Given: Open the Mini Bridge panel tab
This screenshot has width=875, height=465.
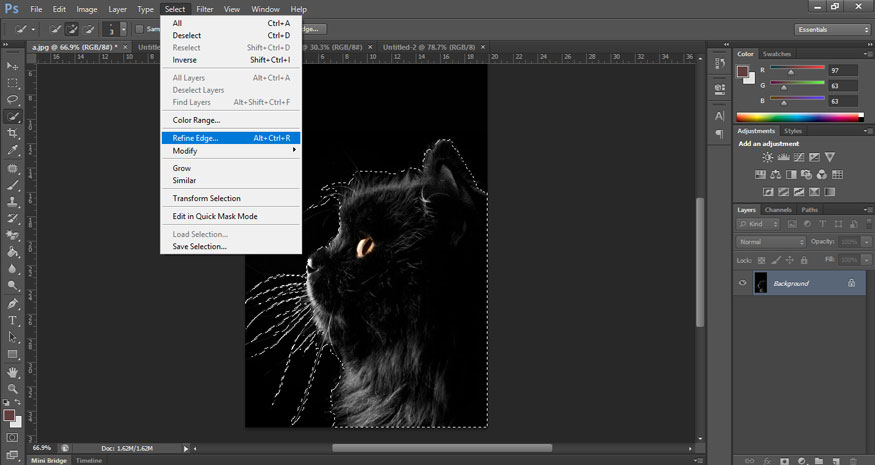Looking at the screenshot, I should coord(49,461).
